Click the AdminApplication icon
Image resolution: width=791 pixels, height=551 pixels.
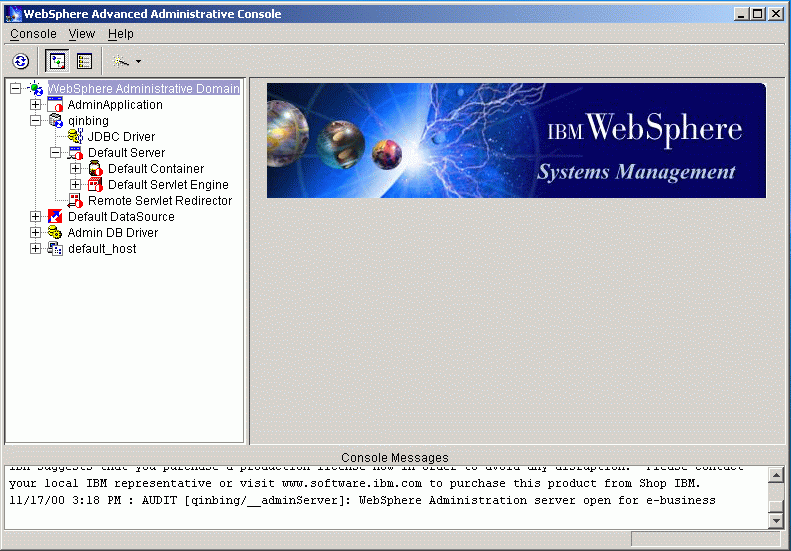pyautogui.click(x=55, y=104)
